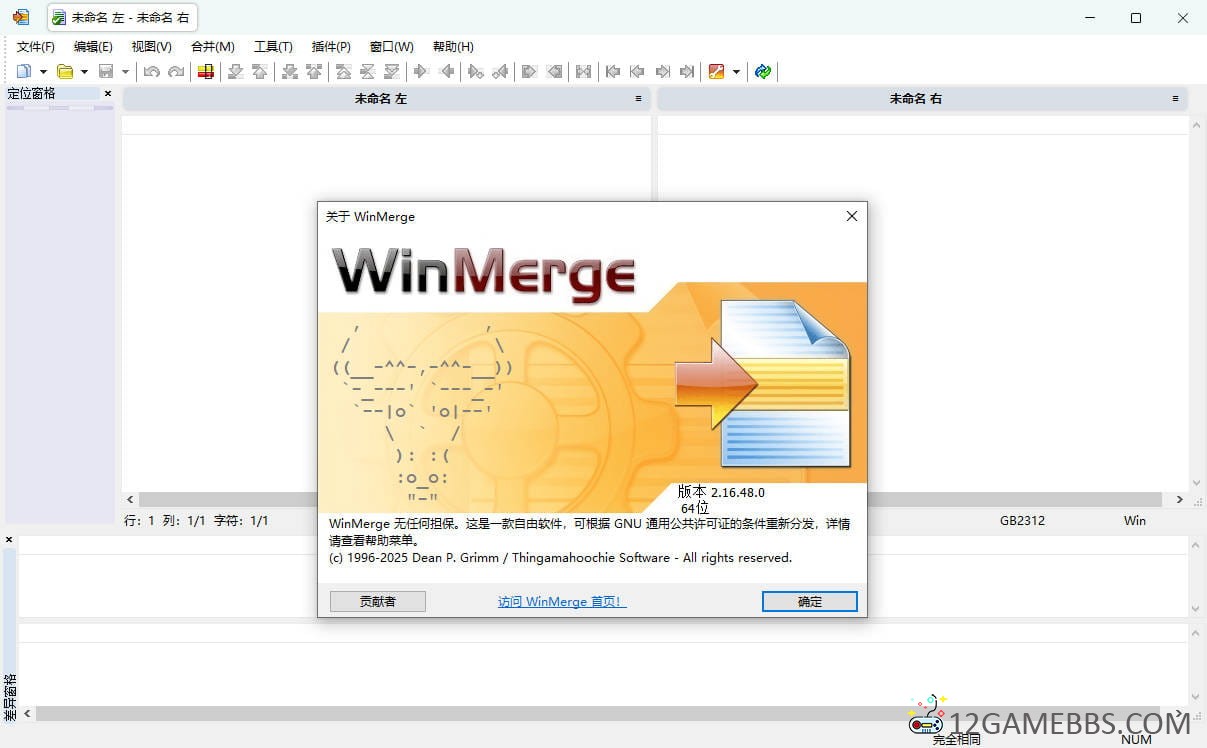Click the 64位 text in About dialog
Viewport: 1207px width, 748px height.
point(695,508)
